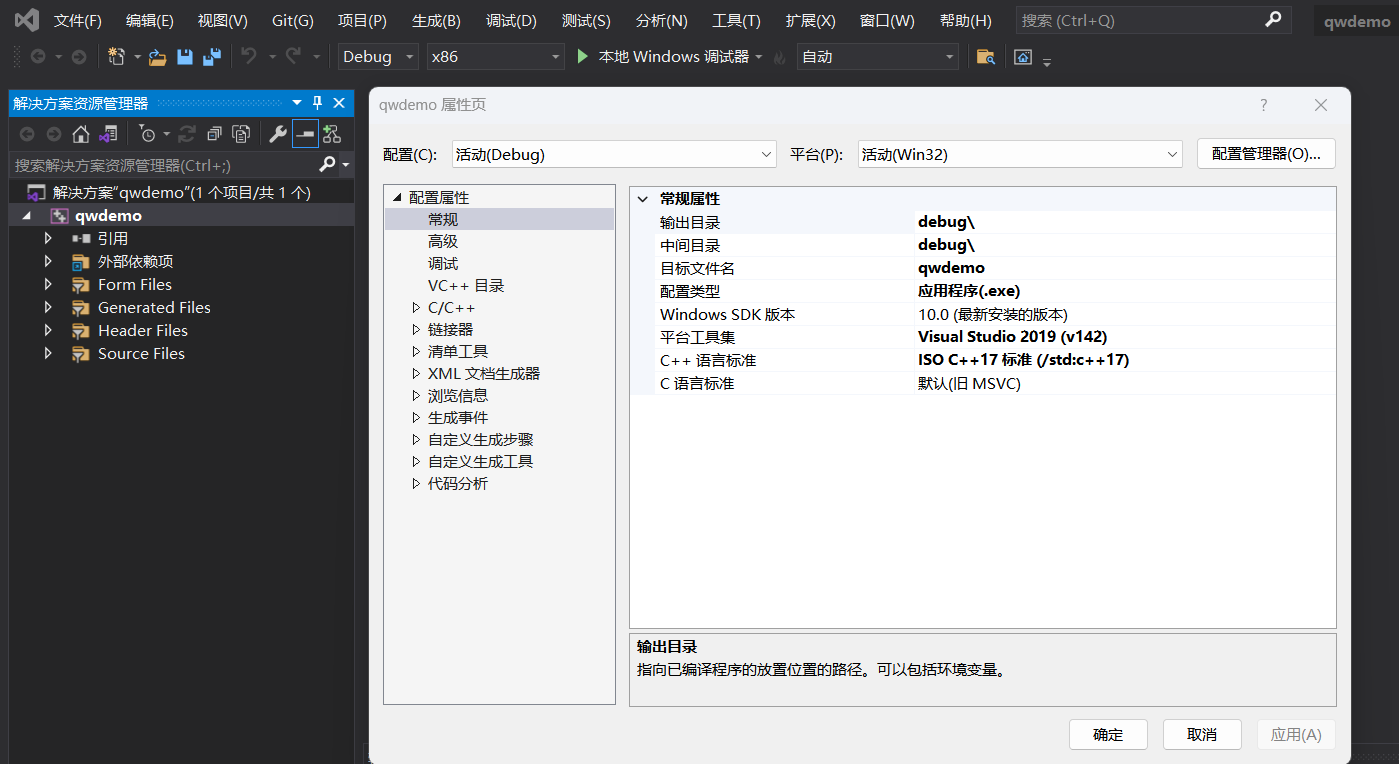Click the Visual Studio logo icon
Viewport: 1399px width, 764px height.
pos(27,20)
